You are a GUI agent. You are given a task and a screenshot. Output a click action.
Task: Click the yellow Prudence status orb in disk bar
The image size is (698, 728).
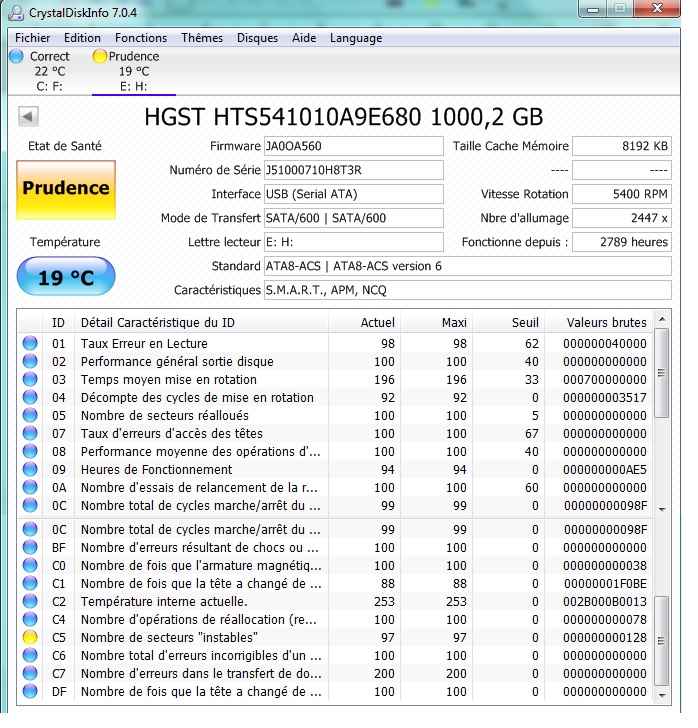(99, 56)
